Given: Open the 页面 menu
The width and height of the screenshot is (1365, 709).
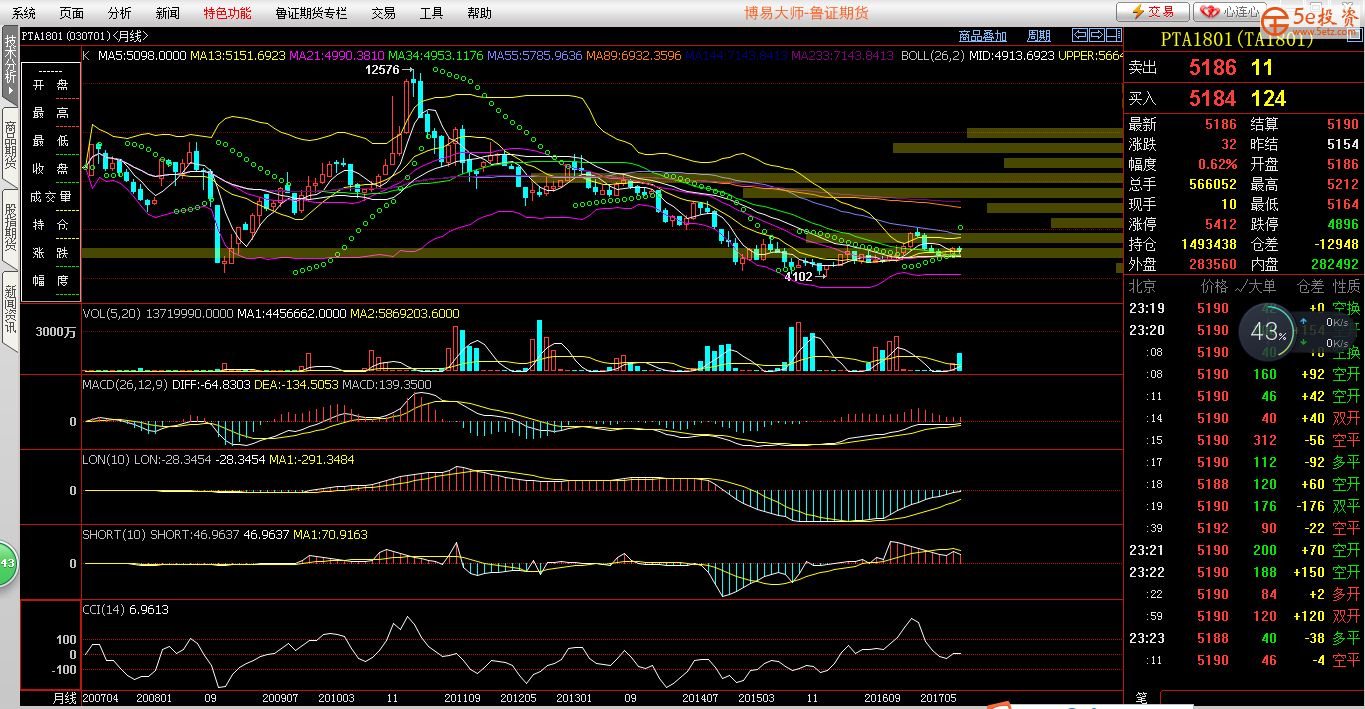Looking at the screenshot, I should click(71, 13).
